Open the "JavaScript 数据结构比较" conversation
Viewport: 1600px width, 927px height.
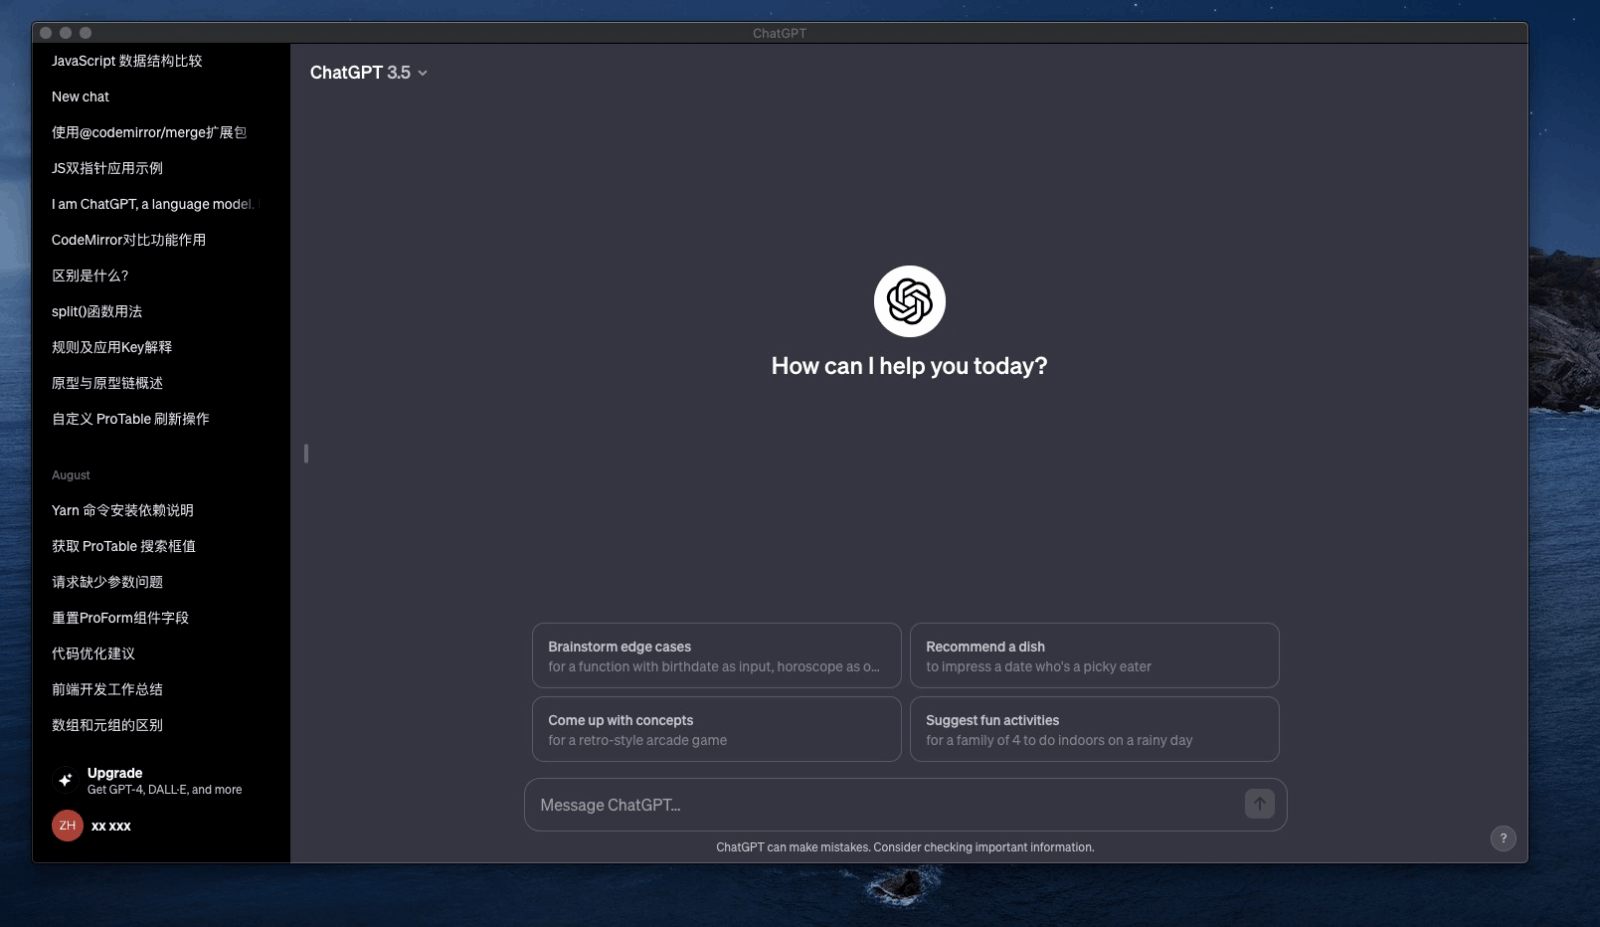(128, 61)
